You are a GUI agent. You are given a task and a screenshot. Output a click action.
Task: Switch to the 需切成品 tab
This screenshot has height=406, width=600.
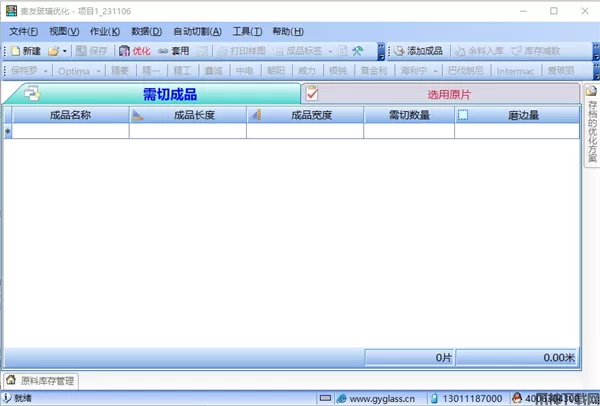click(170, 94)
